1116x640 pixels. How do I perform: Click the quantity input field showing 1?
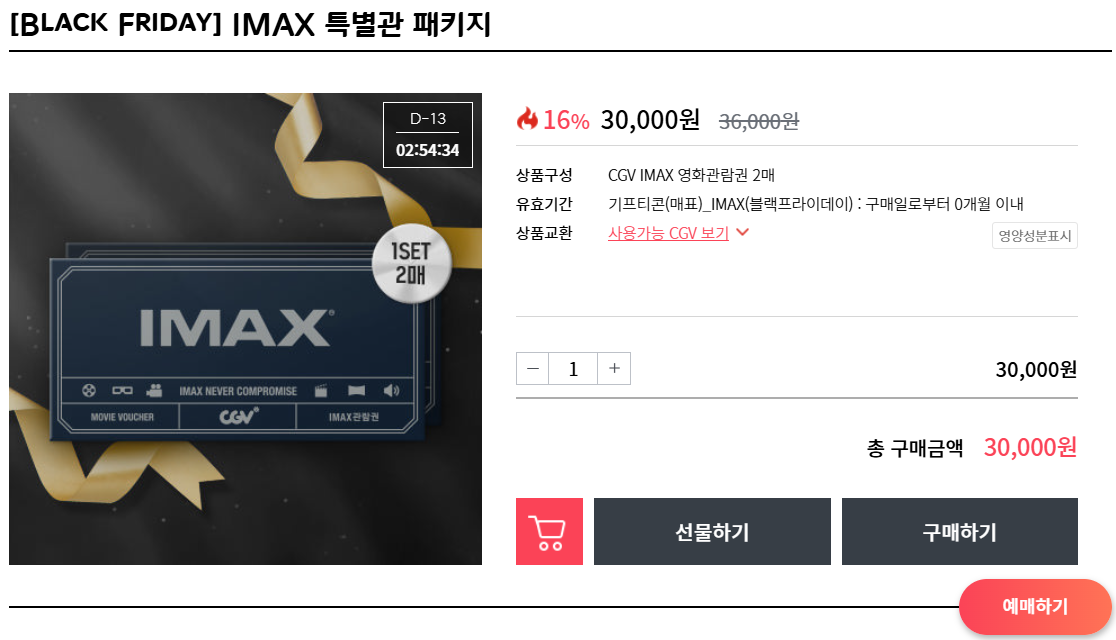[x=573, y=369]
